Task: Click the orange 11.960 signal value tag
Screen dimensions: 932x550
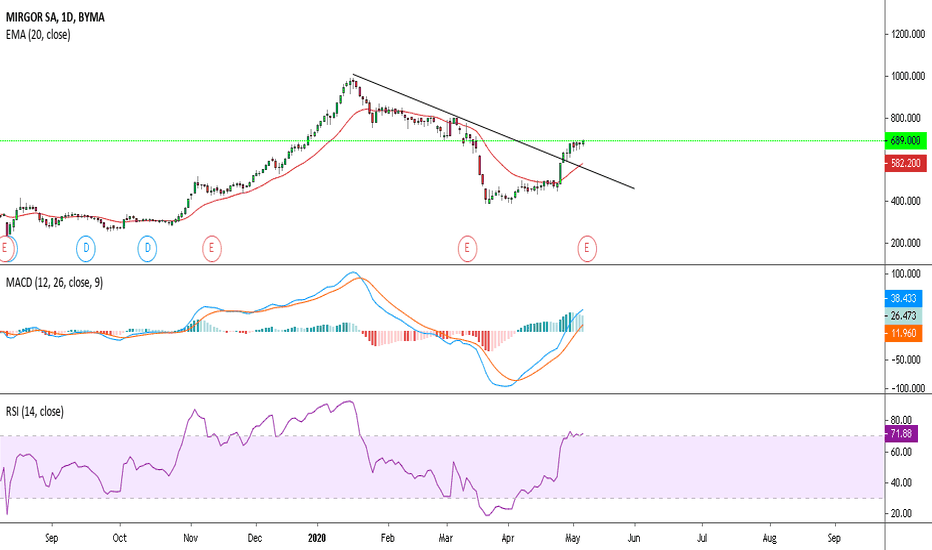Action: [903, 333]
